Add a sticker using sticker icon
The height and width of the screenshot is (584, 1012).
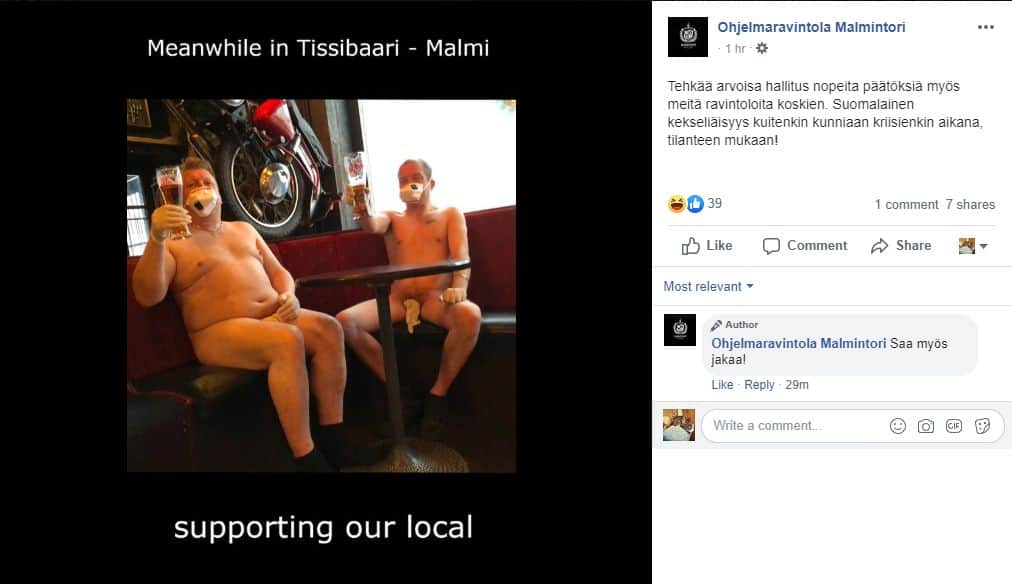[982, 426]
